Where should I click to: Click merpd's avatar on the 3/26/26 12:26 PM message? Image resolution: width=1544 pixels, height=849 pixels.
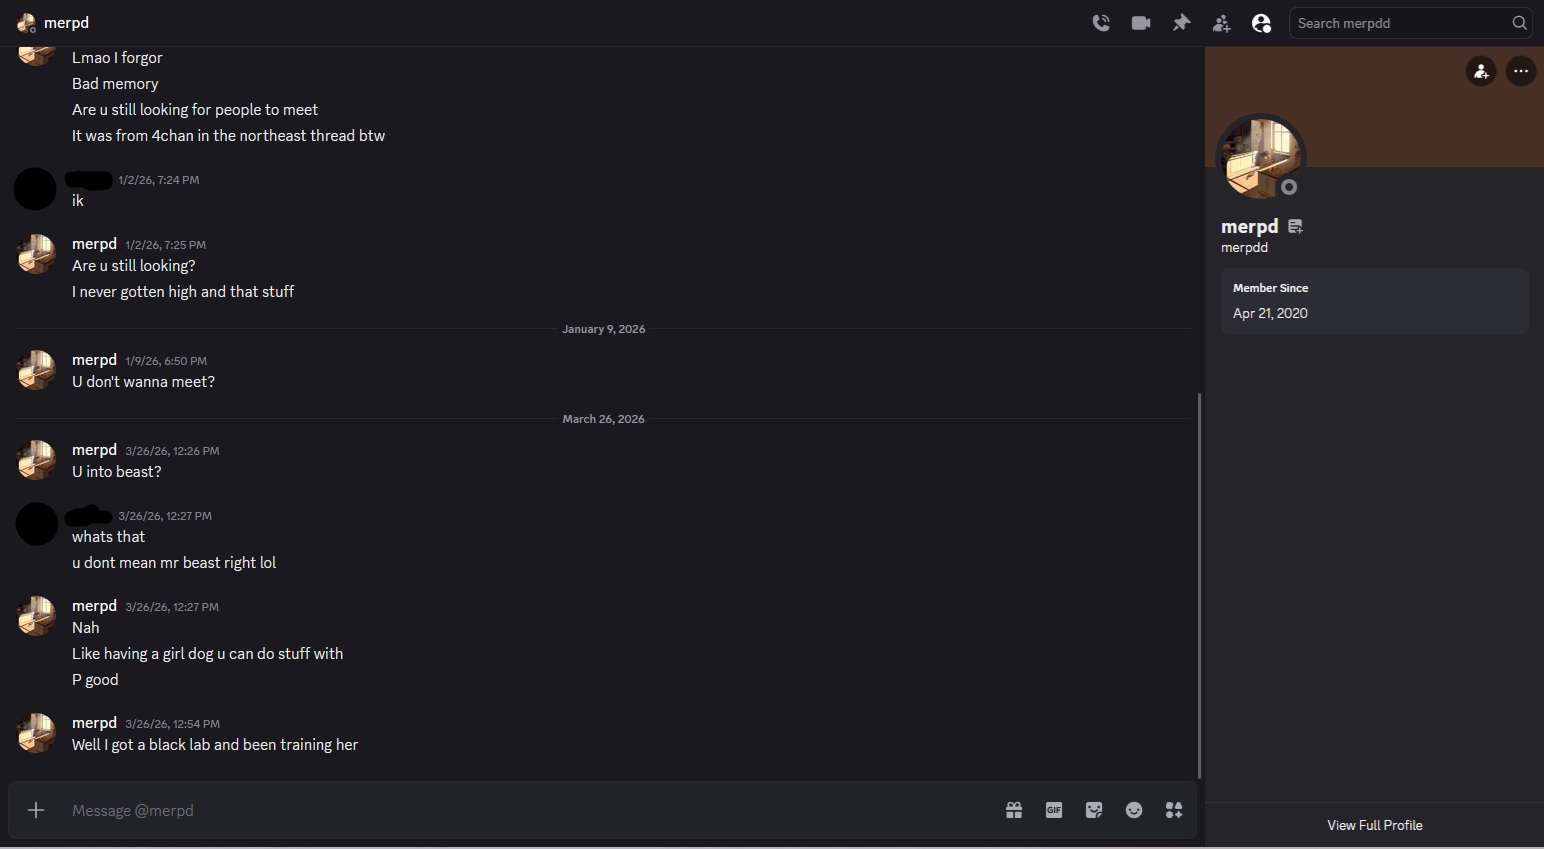[x=36, y=460]
